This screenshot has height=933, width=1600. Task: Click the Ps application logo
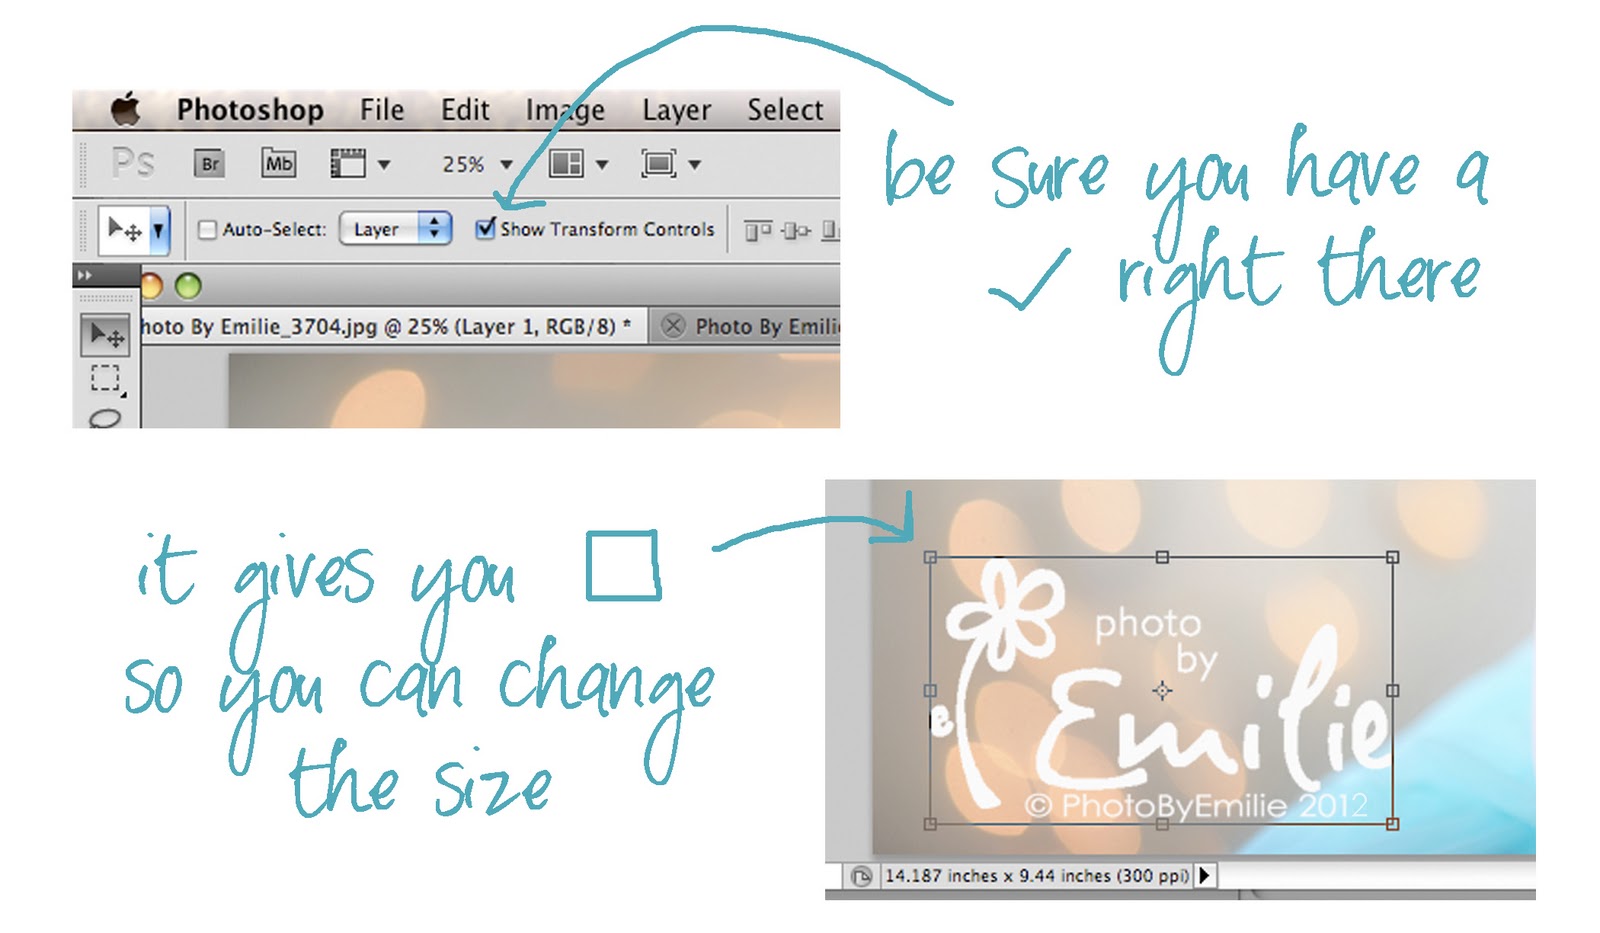coord(133,163)
